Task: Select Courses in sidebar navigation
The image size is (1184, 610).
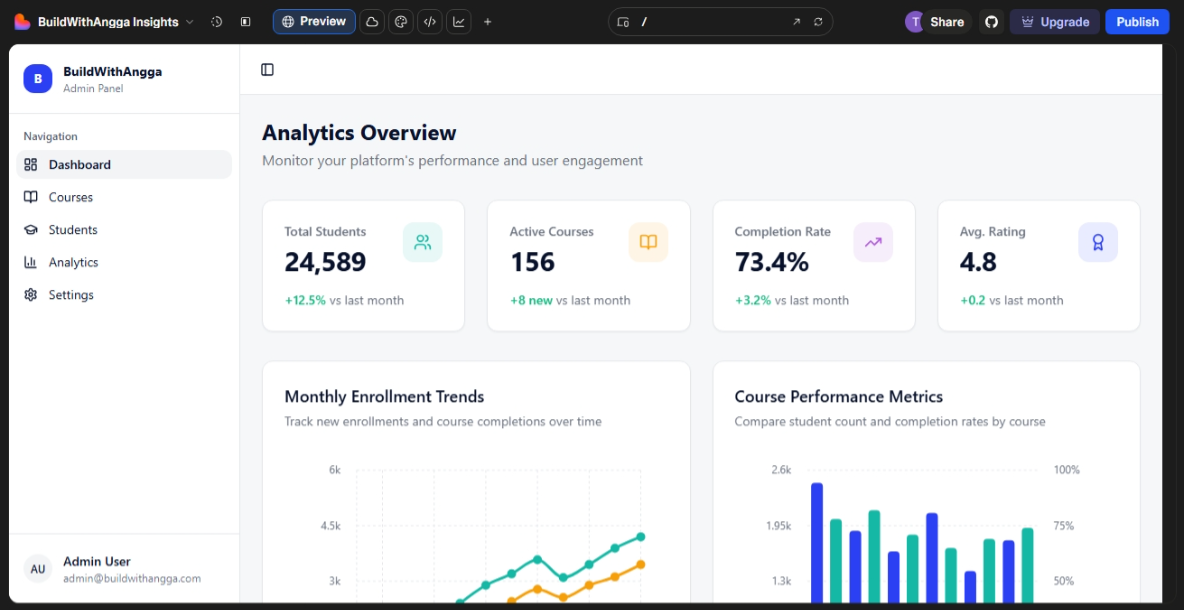Action: pos(70,197)
